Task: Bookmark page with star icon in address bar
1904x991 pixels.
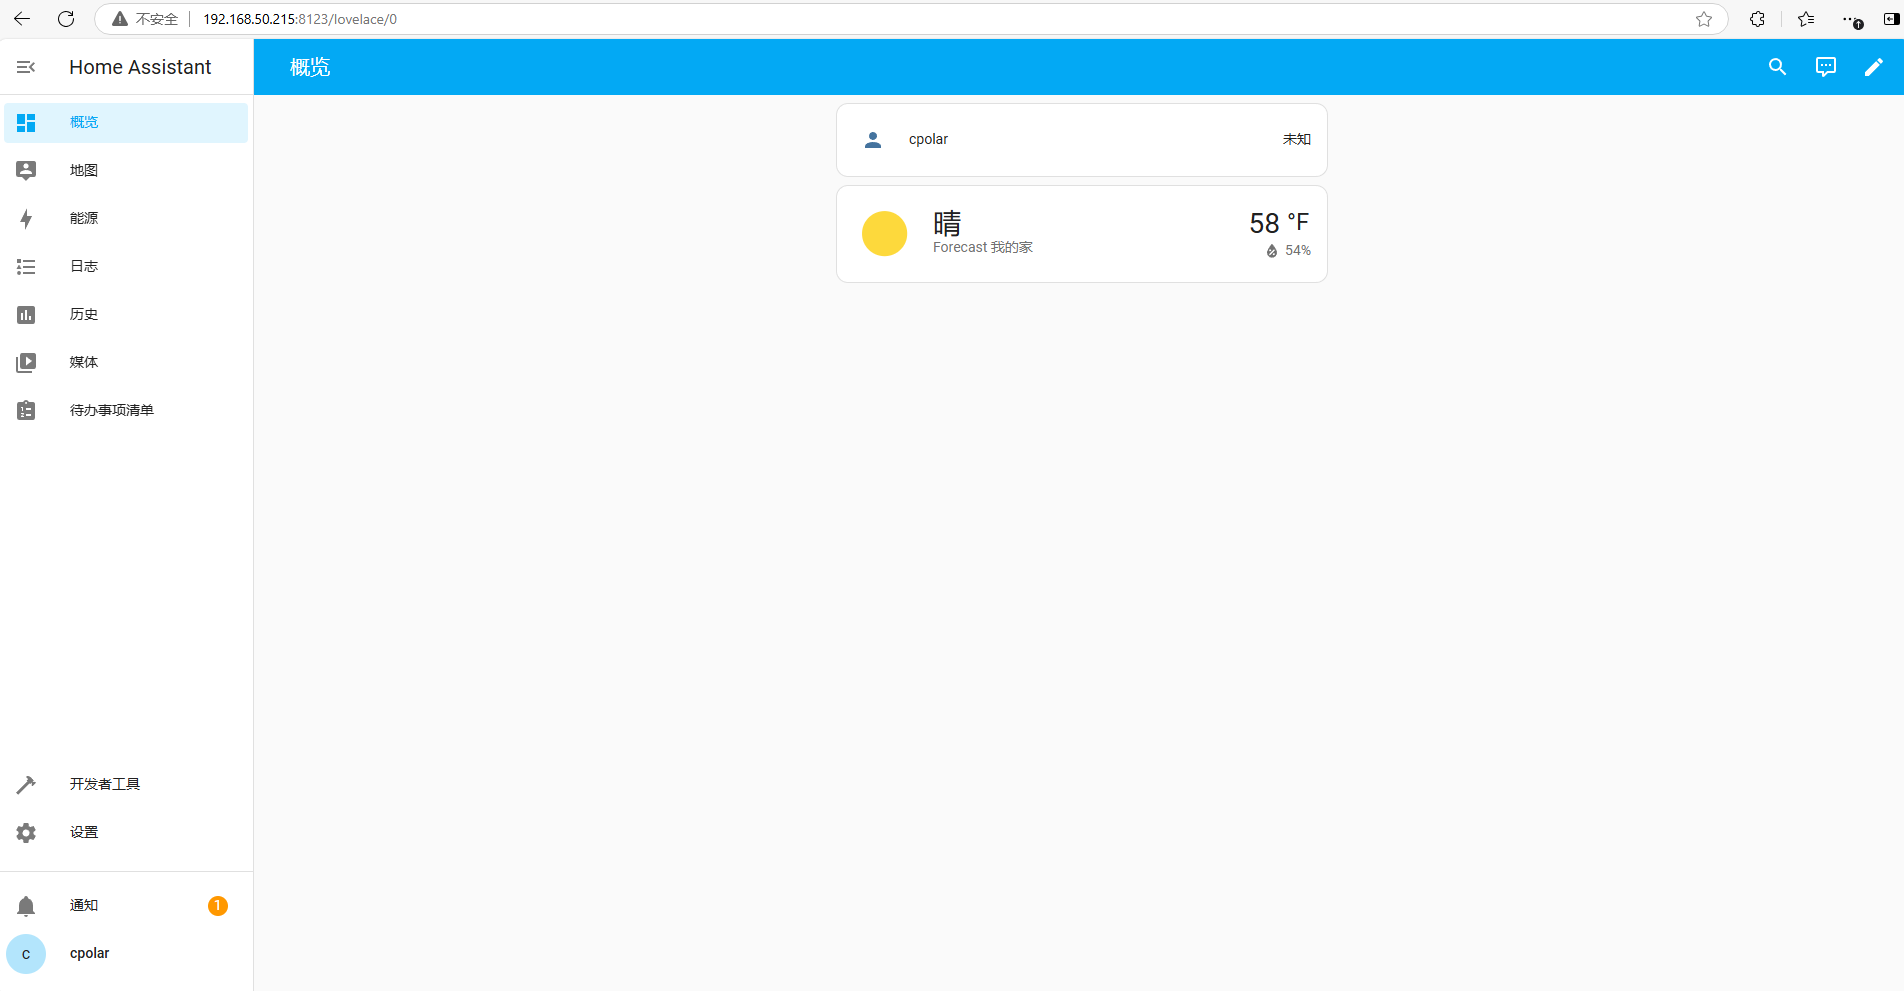Action: 1704,19
